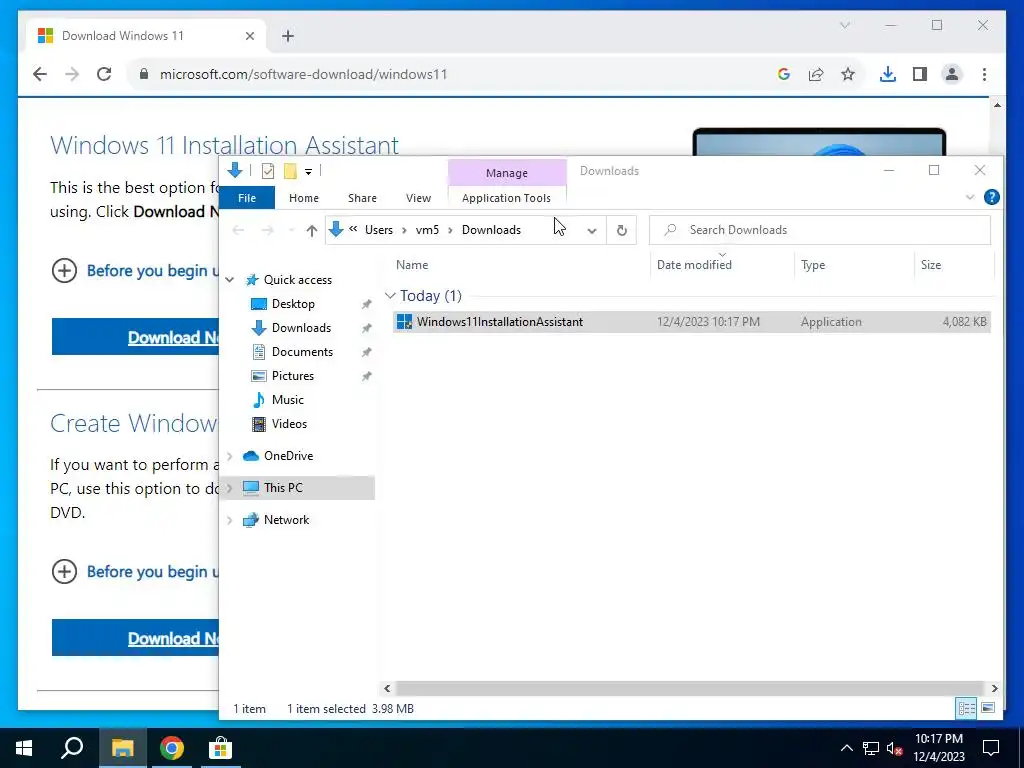Screen dimensions: 1024x768
Task: Switch to the Home ribbon tab
Action: [x=304, y=198]
